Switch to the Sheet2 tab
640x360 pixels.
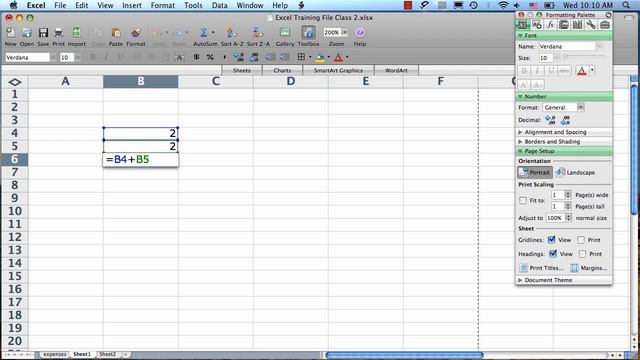107,354
